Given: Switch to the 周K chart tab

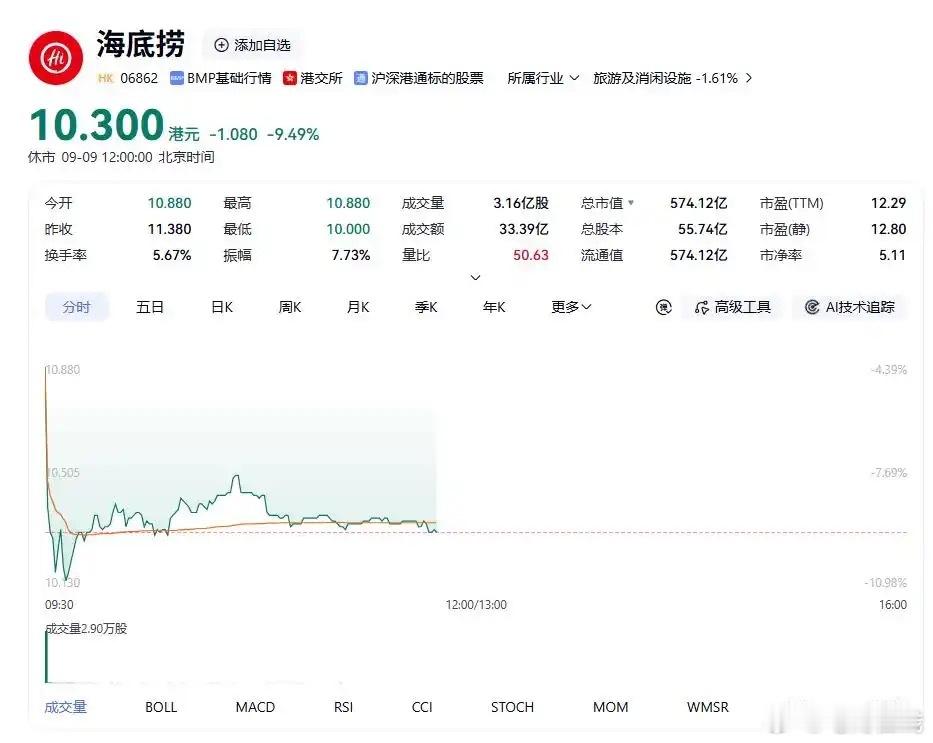Looking at the screenshot, I should 290,307.
